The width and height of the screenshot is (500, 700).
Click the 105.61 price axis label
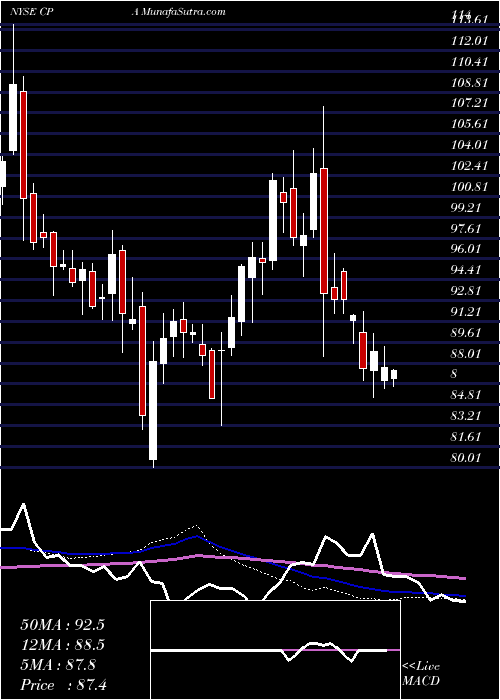[x=469, y=124]
